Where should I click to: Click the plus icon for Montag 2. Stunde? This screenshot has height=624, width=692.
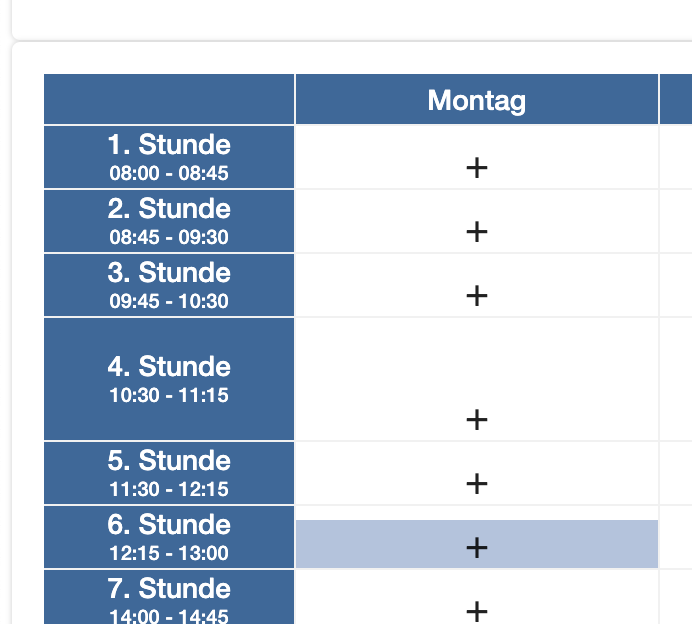(477, 232)
